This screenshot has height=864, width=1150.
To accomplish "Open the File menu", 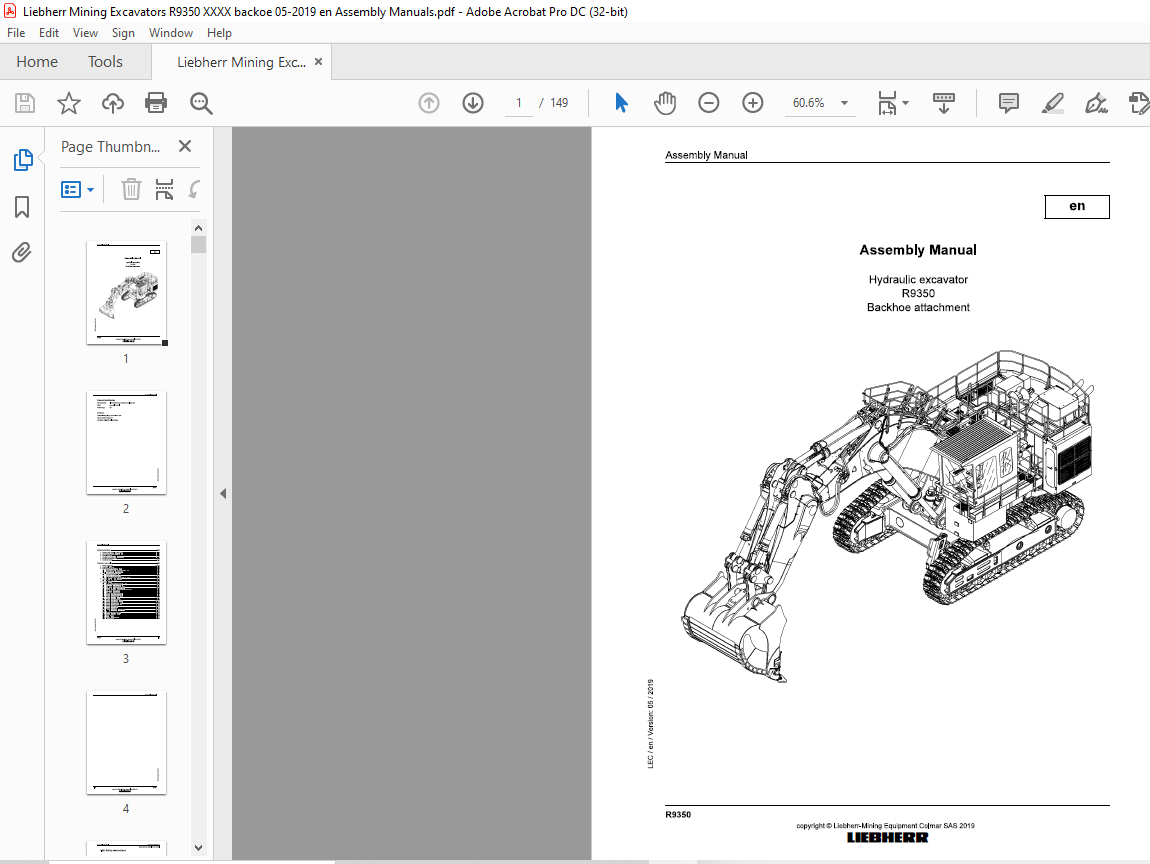I will pyautogui.click(x=16, y=33).
